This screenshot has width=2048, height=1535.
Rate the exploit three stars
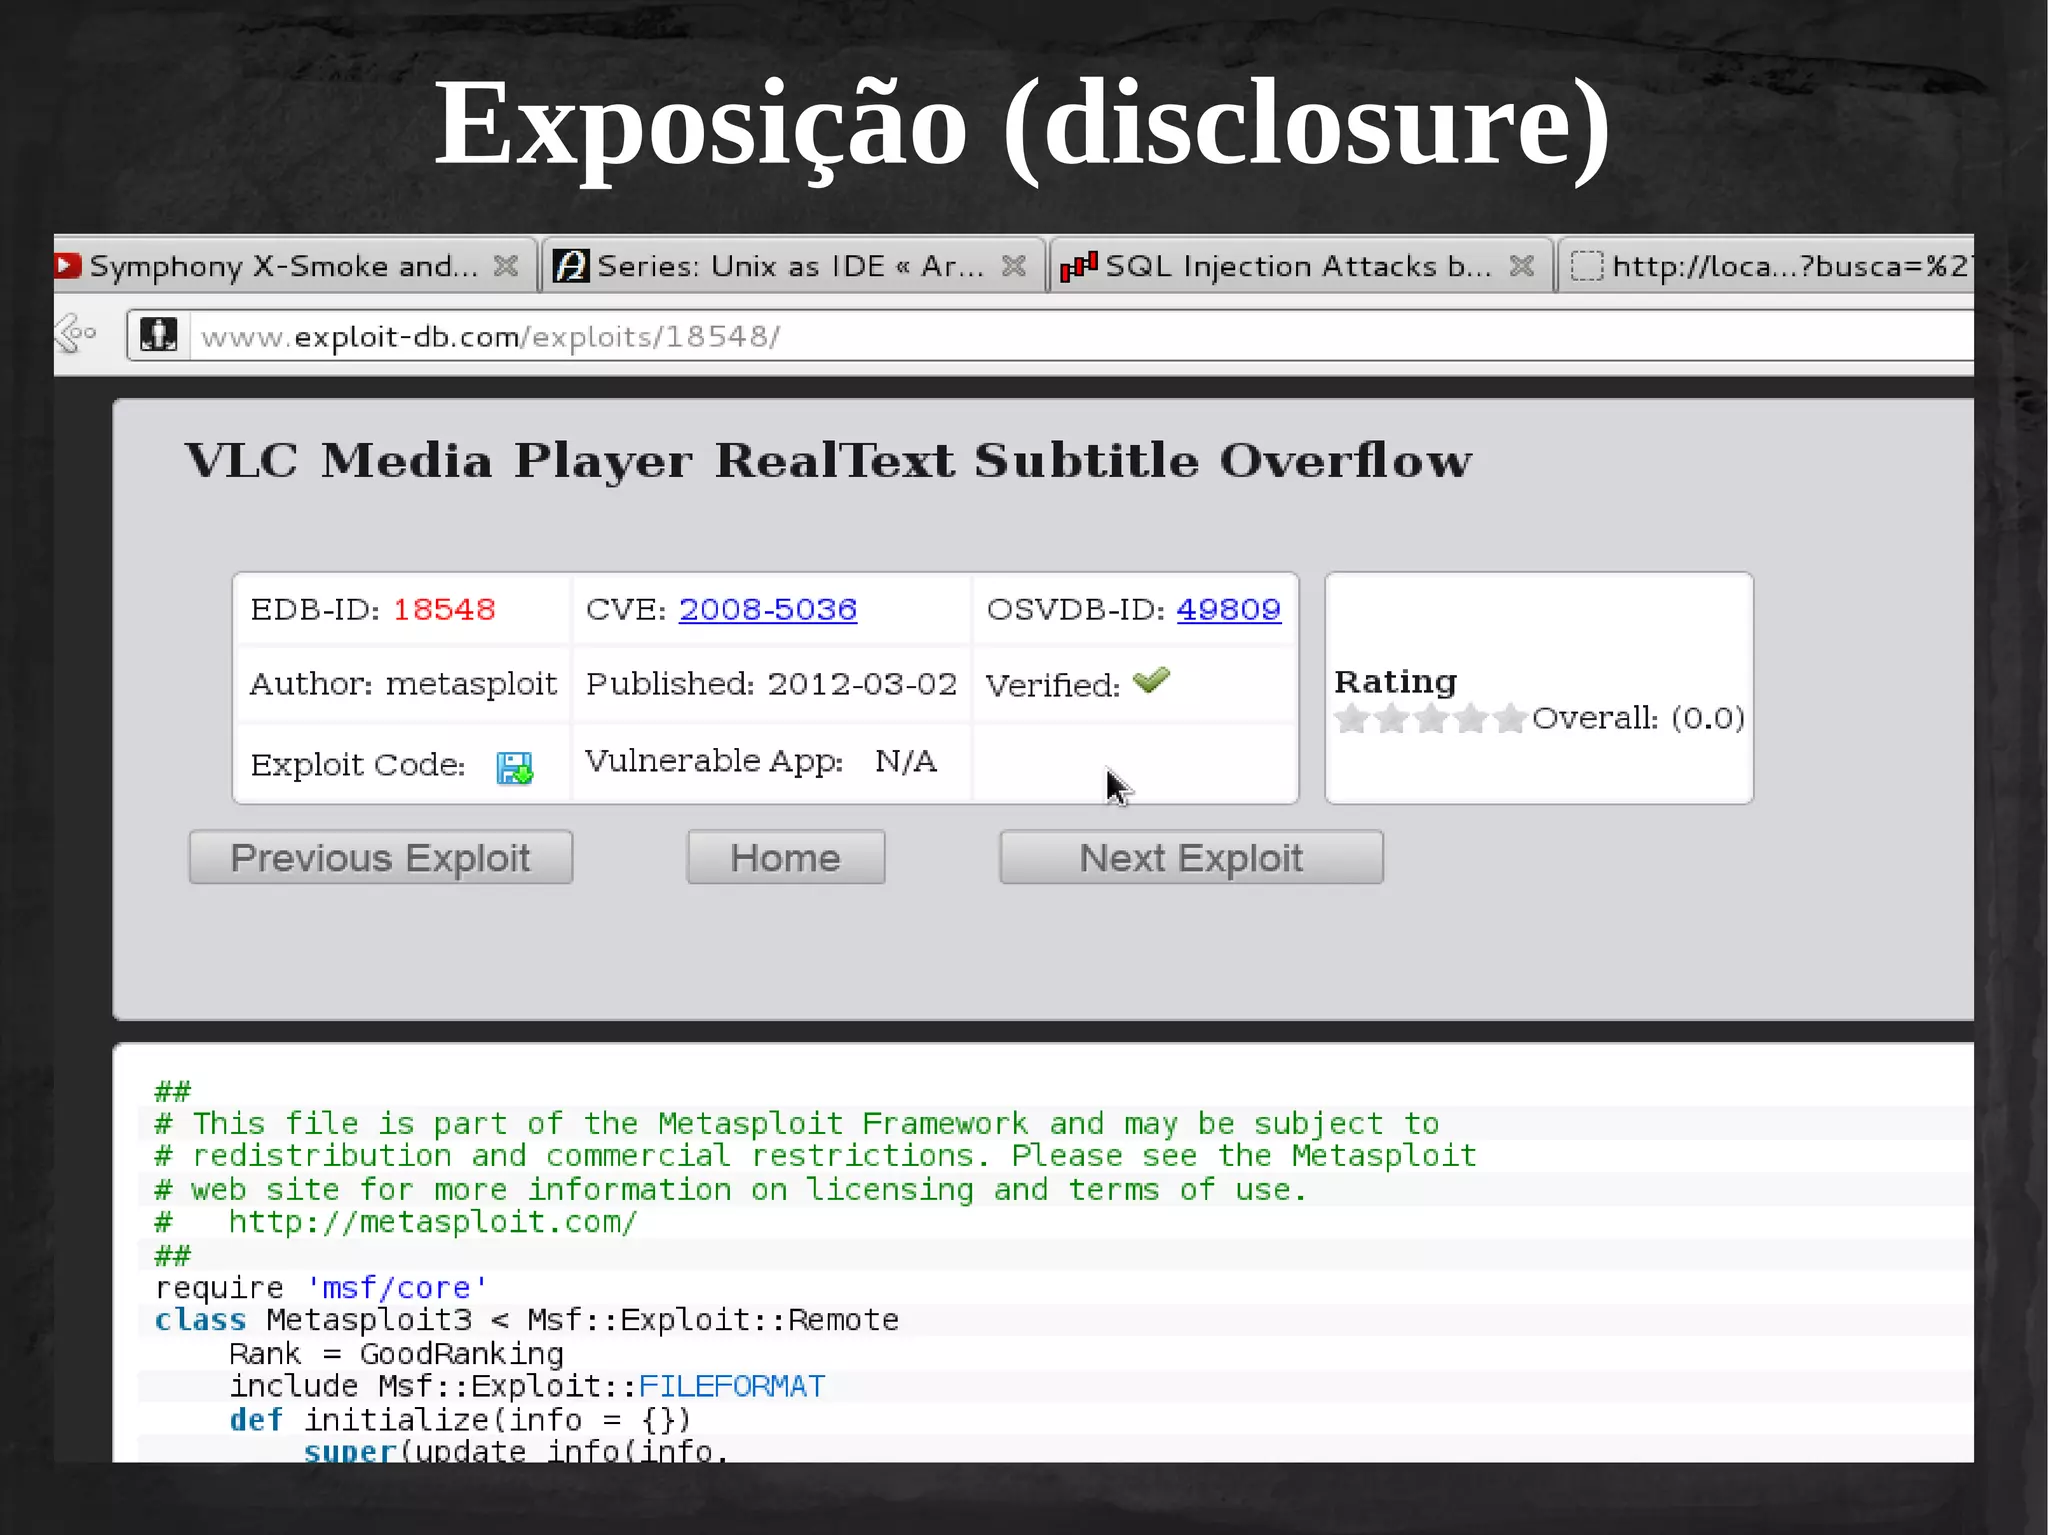coord(1431,718)
